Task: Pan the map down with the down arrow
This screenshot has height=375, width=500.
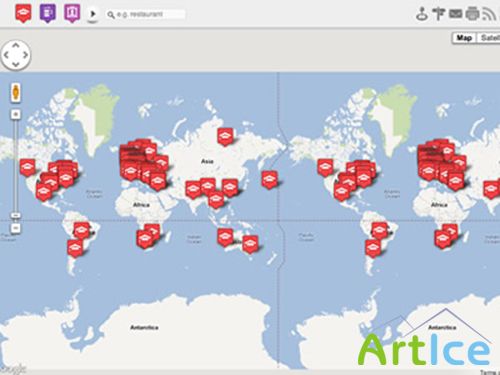Action: (x=16, y=64)
